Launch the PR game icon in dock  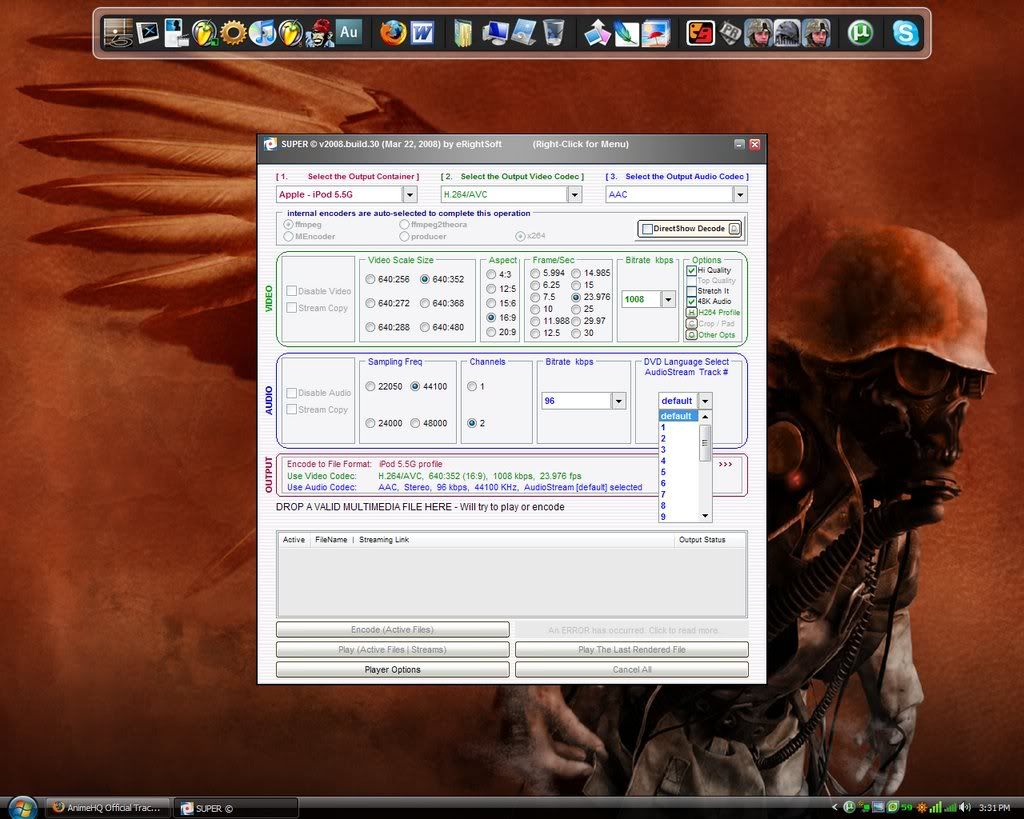(729, 32)
